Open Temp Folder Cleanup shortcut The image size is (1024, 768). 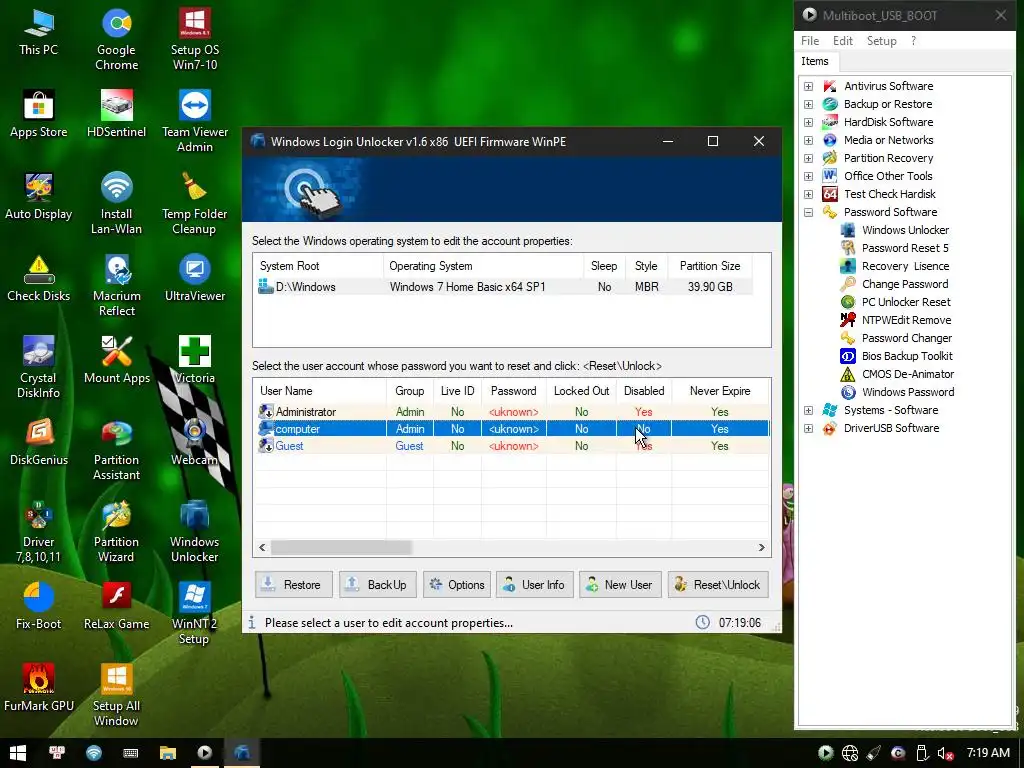(195, 204)
